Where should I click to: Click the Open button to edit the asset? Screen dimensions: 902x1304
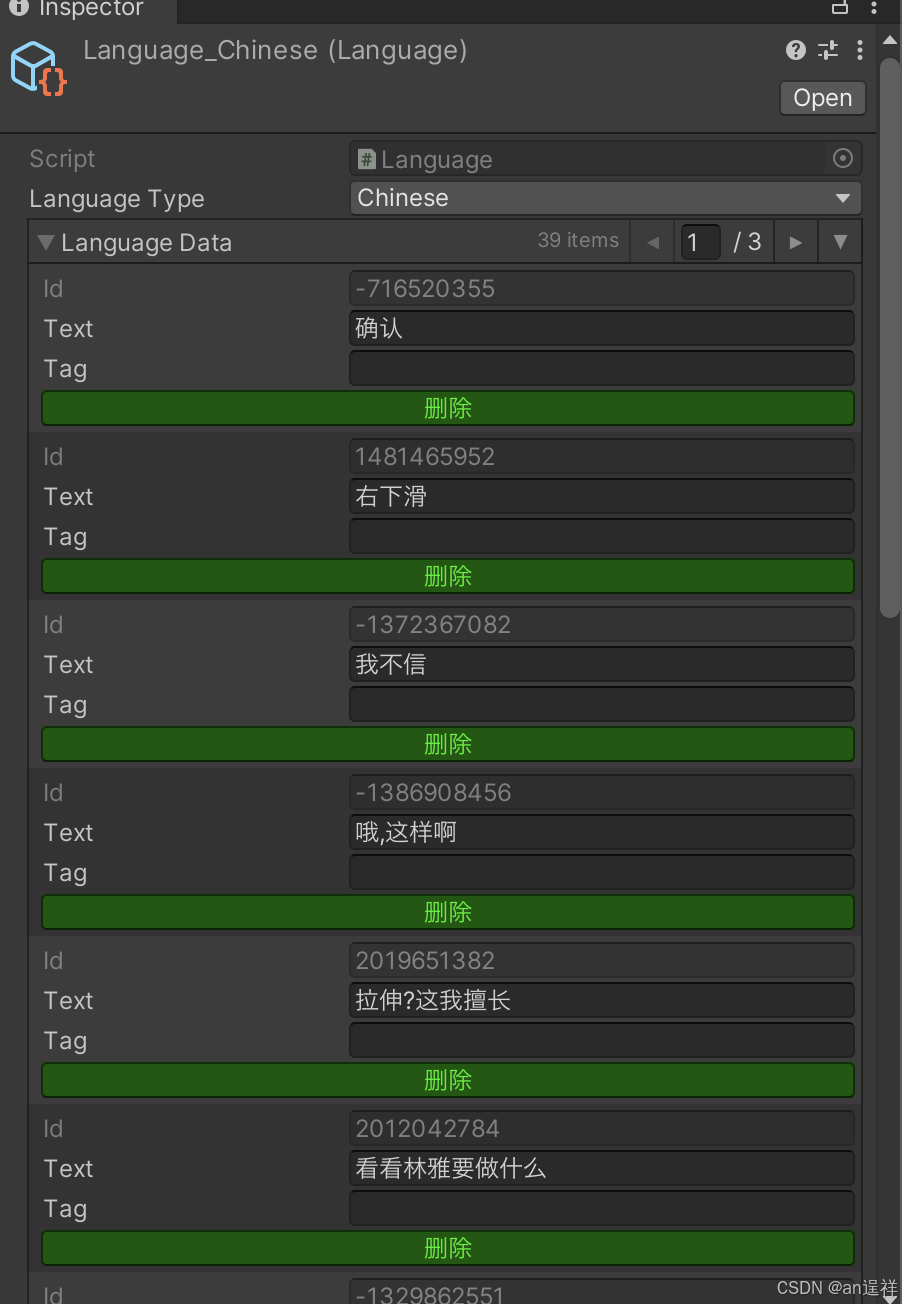[x=822, y=97]
